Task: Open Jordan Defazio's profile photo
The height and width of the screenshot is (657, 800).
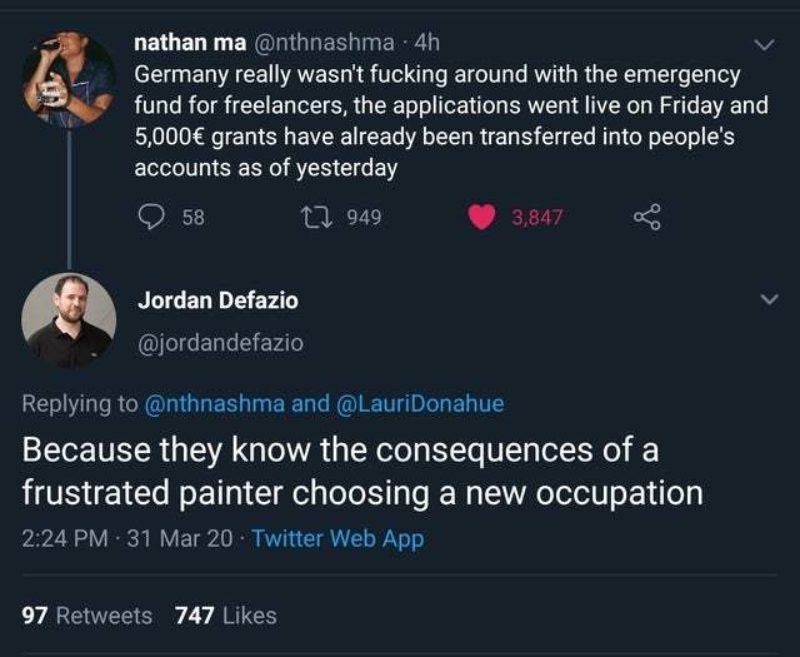Action: click(68, 319)
